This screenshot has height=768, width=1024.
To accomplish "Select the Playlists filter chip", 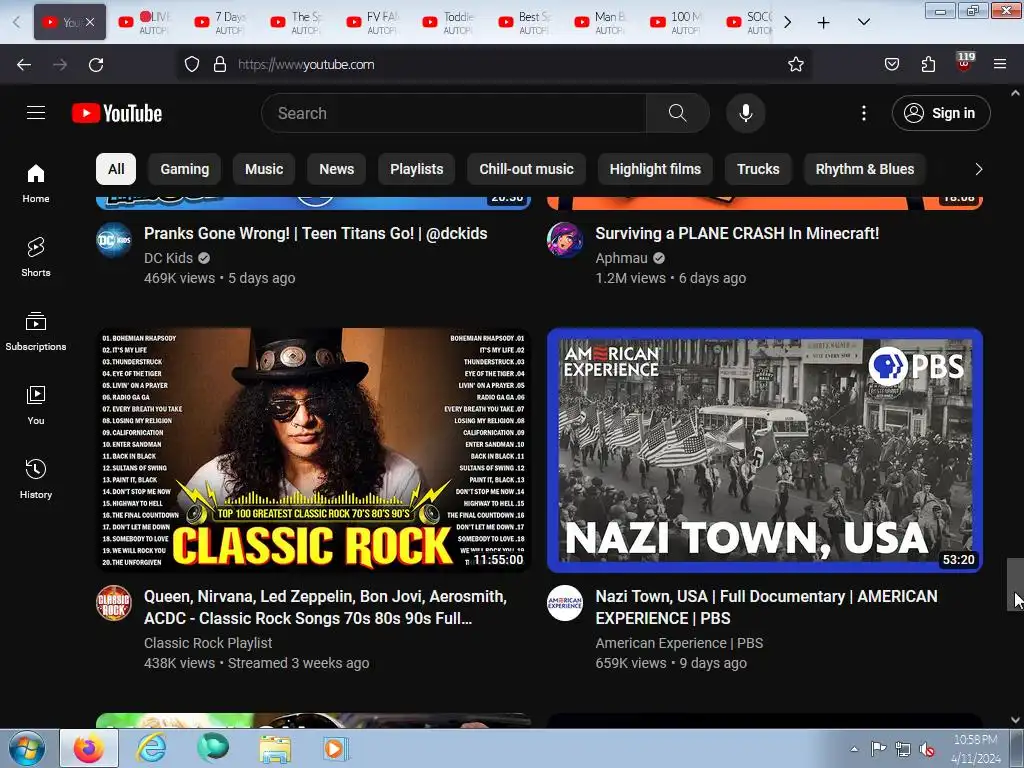I will point(417,169).
